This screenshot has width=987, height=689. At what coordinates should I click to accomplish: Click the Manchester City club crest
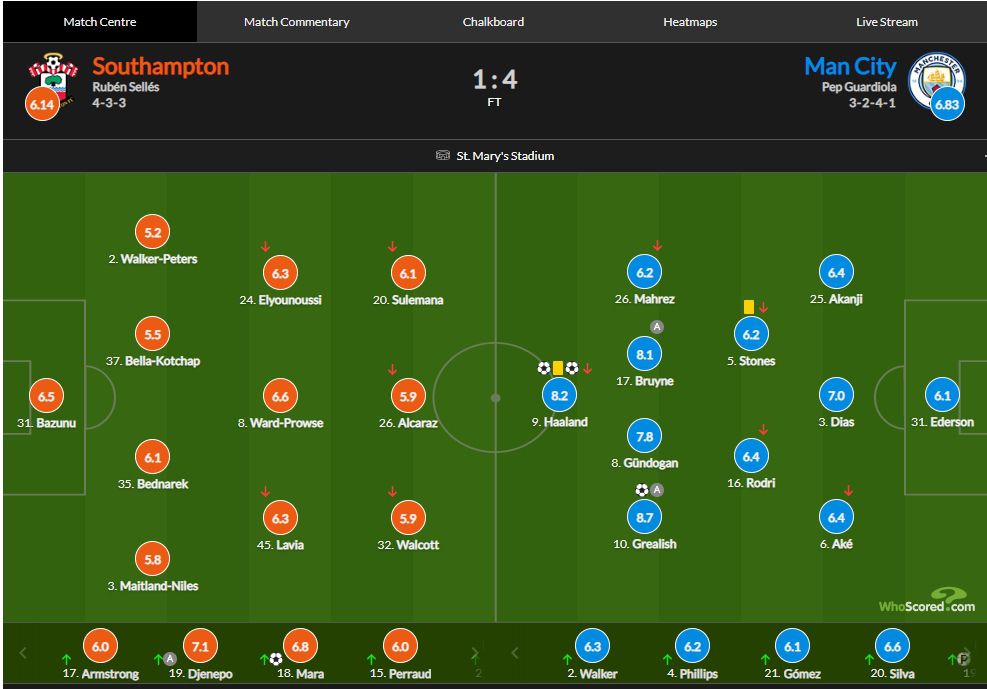coord(936,77)
